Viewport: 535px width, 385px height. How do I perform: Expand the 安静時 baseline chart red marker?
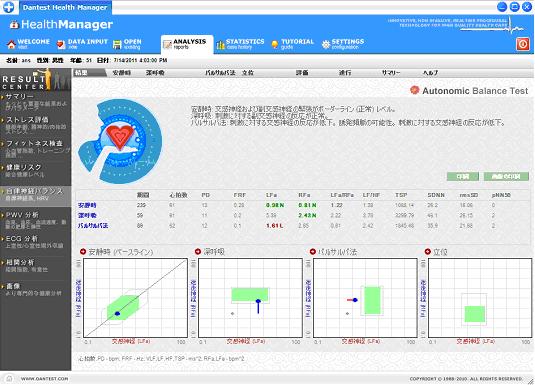point(83,252)
